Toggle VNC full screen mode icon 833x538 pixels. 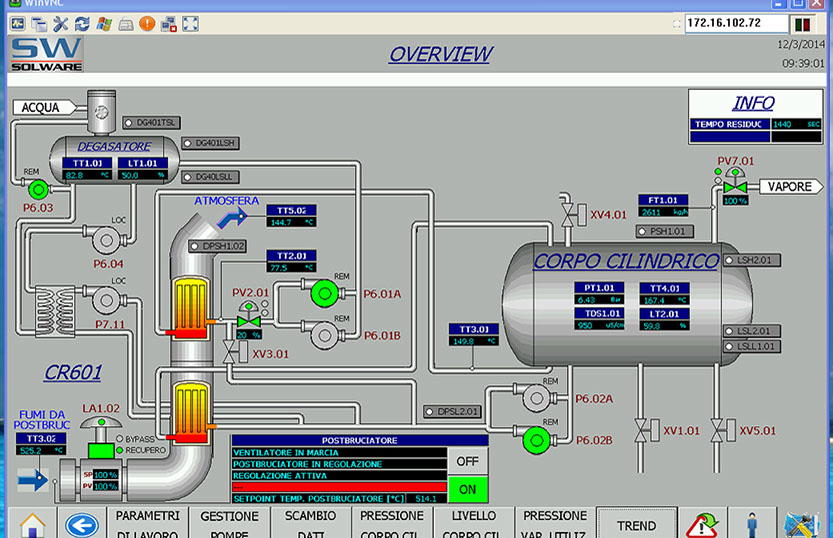190,23
